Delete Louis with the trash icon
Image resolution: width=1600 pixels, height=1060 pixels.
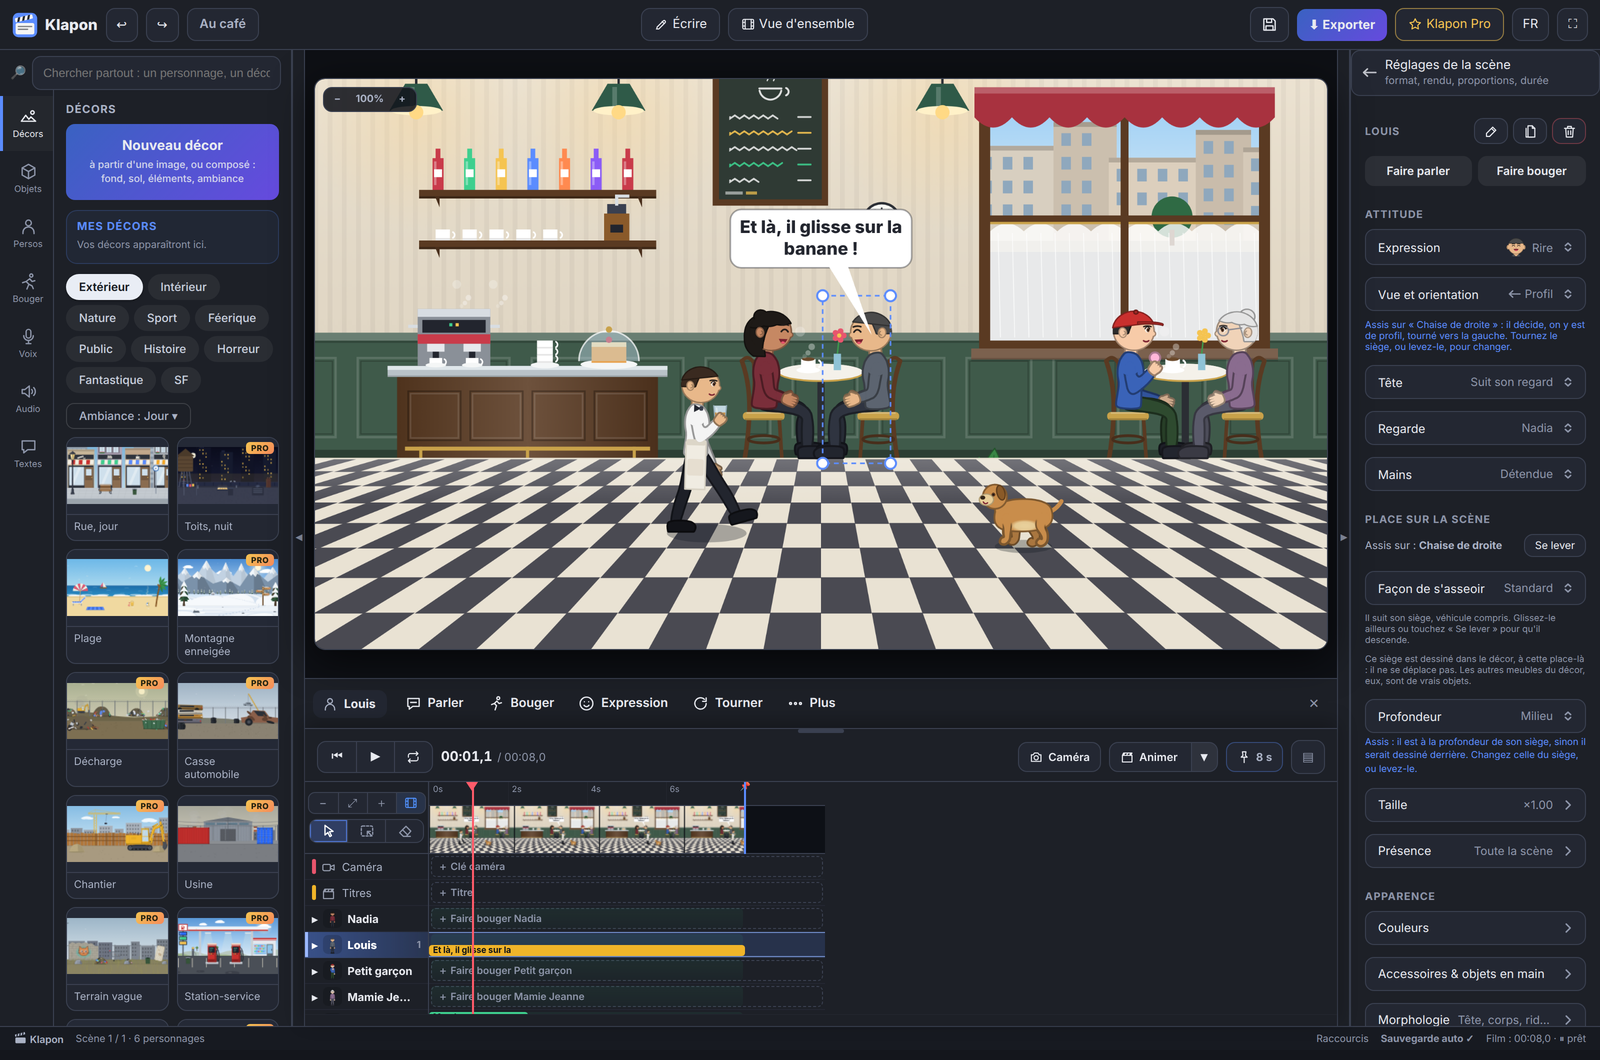[x=1569, y=131]
